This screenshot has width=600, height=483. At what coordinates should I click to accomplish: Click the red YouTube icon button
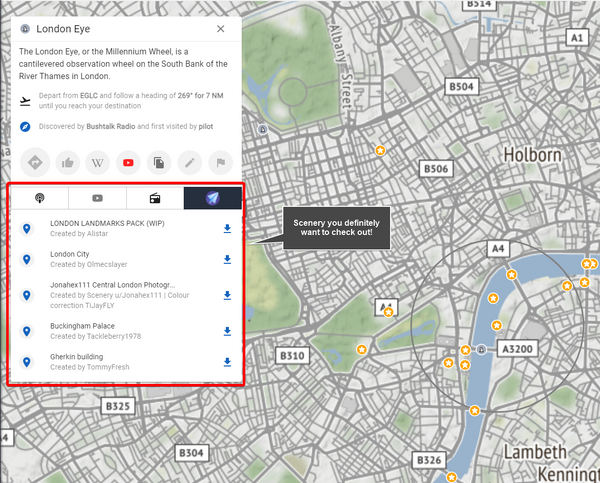[128, 162]
